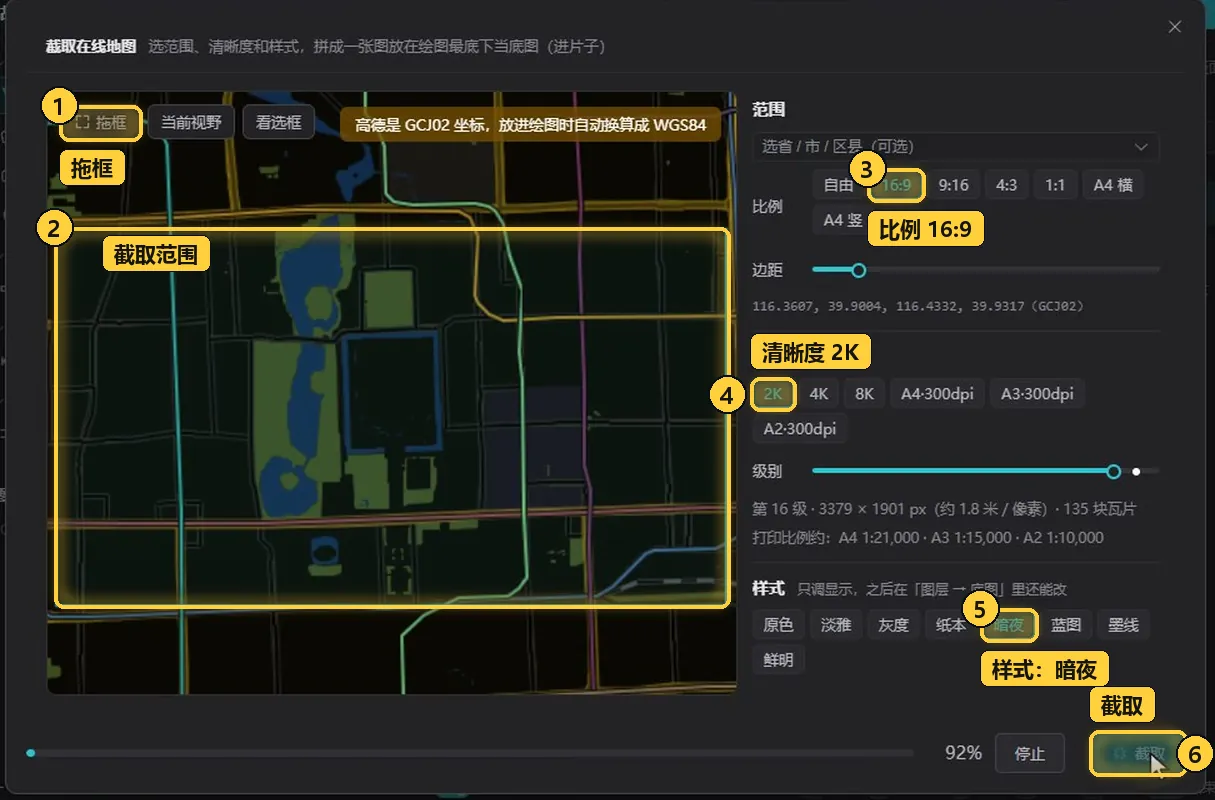Select the 拖框 drag-box tool
1215x800 pixels.
(100, 123)
